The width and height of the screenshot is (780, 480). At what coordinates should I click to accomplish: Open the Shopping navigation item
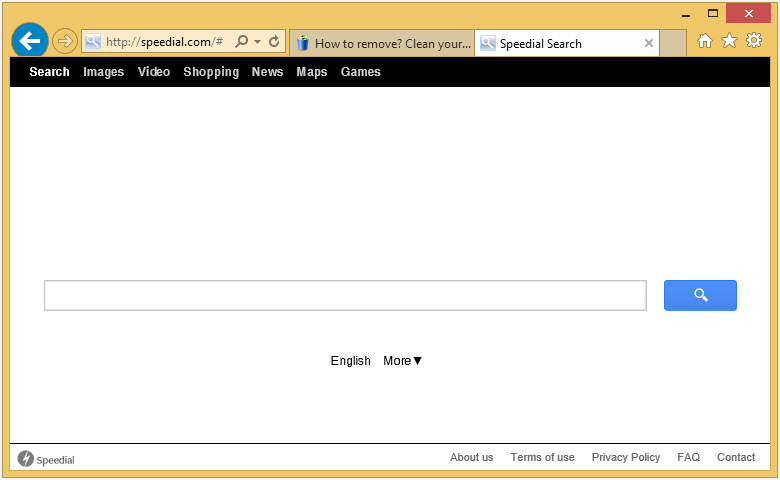[x=211, y=72]
